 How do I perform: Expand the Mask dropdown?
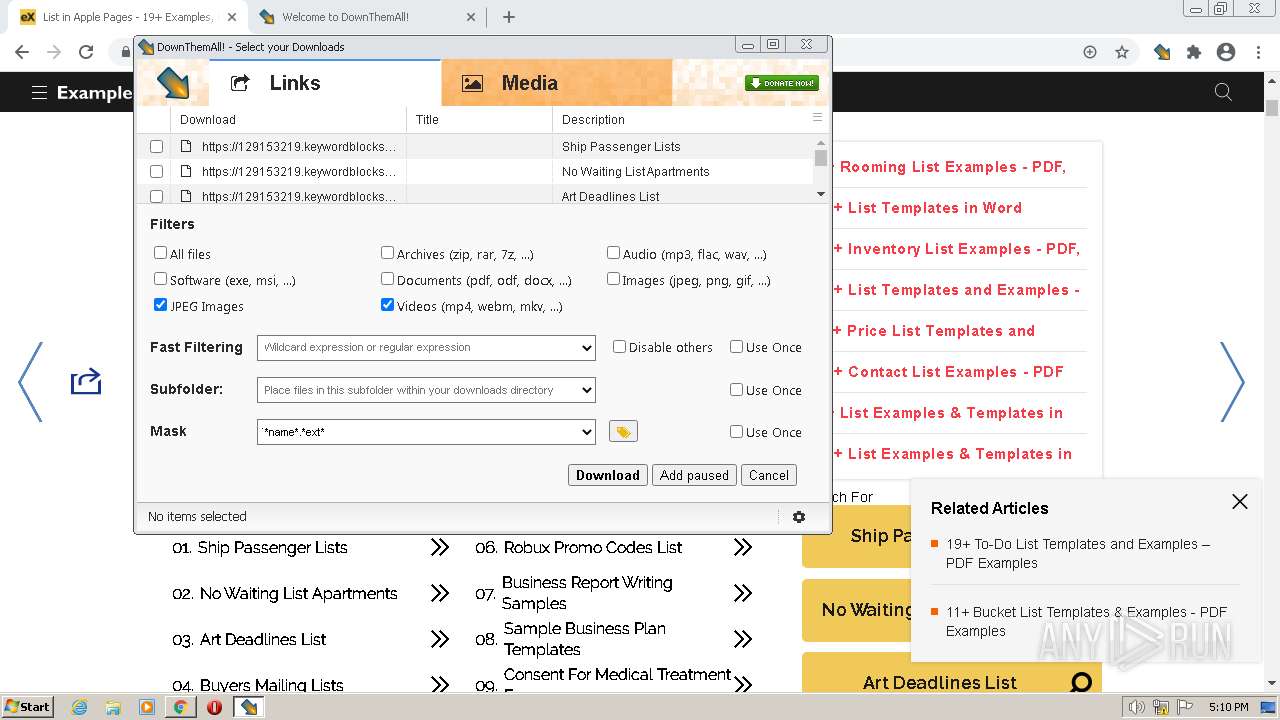point(586,432)
